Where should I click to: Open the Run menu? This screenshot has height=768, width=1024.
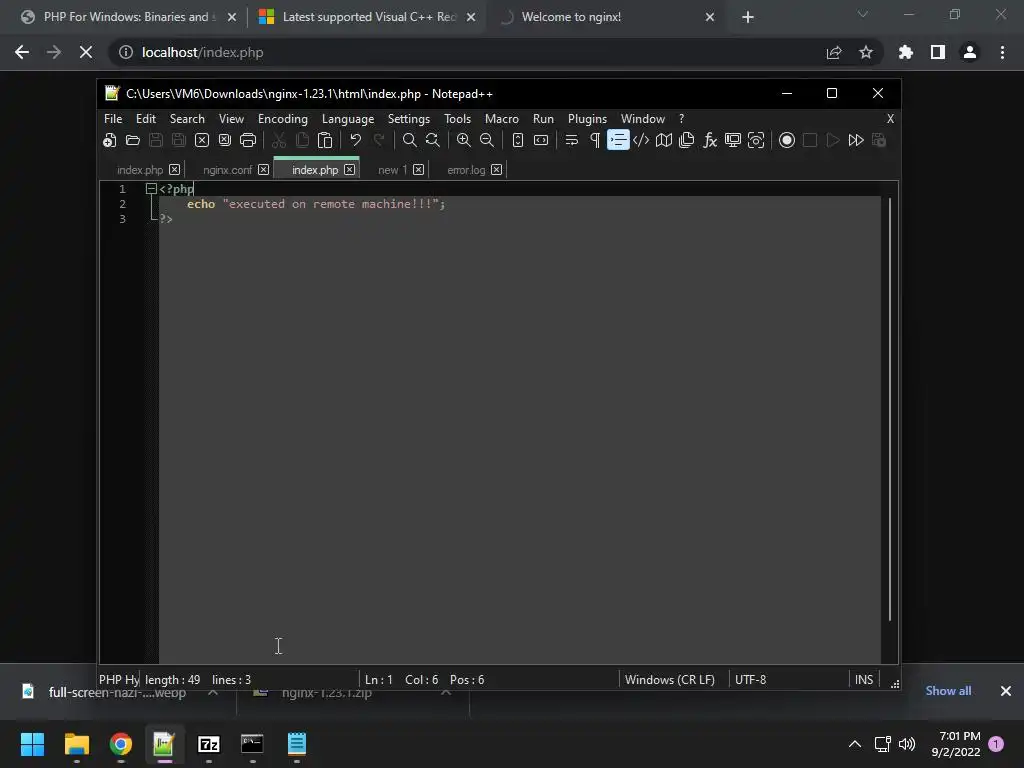click(543, 119)
